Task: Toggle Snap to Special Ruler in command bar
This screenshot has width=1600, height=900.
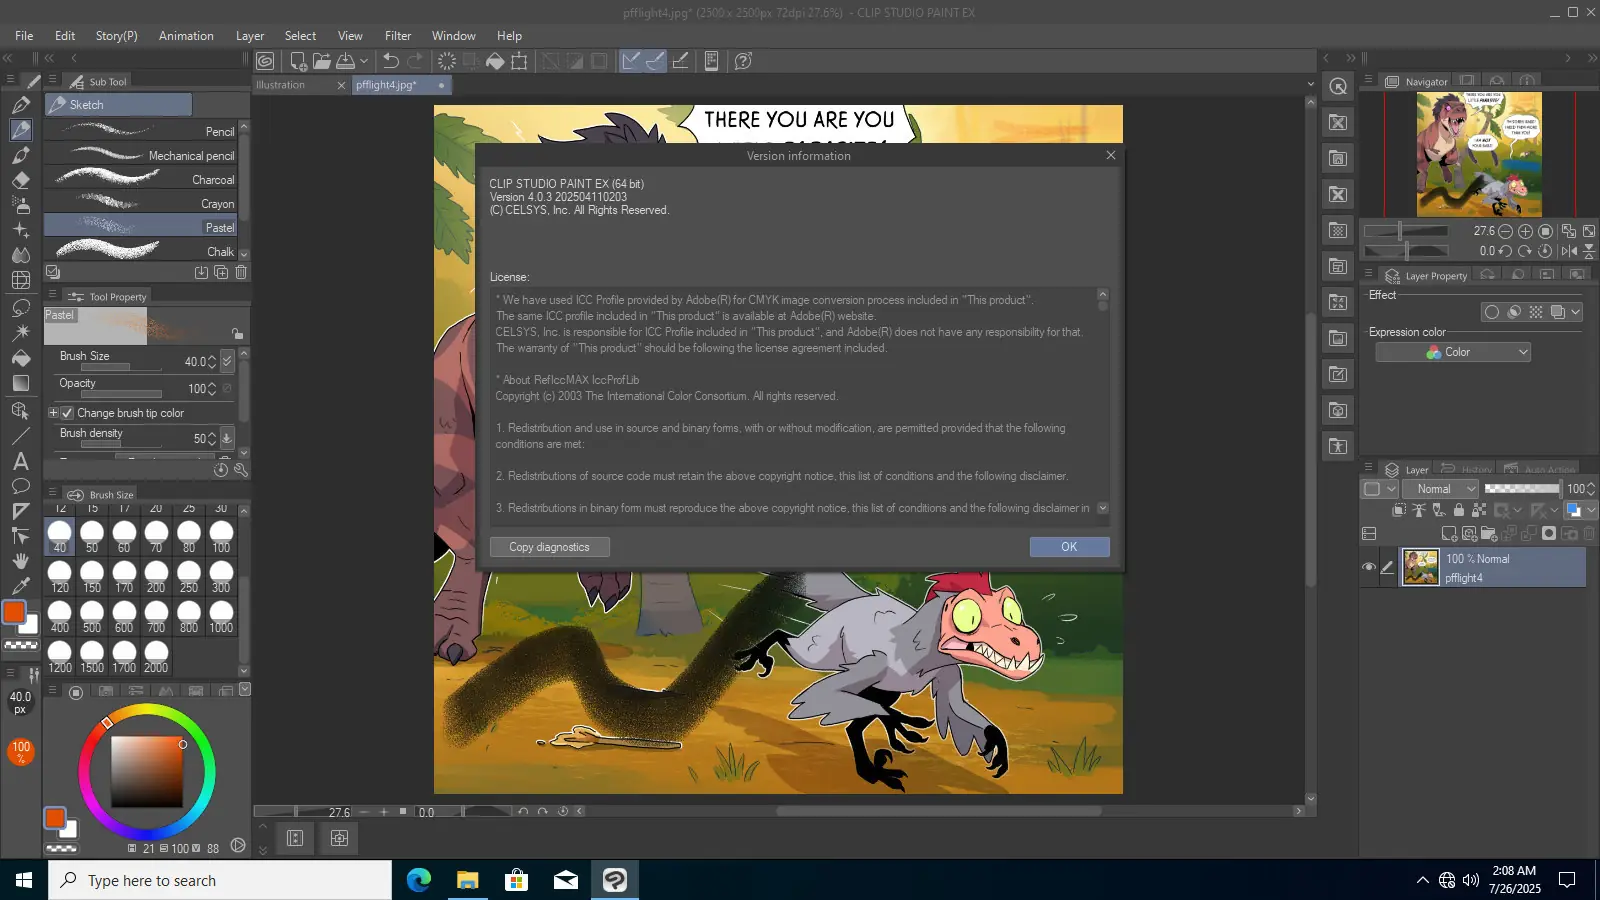Action: (x=655, y=61)
